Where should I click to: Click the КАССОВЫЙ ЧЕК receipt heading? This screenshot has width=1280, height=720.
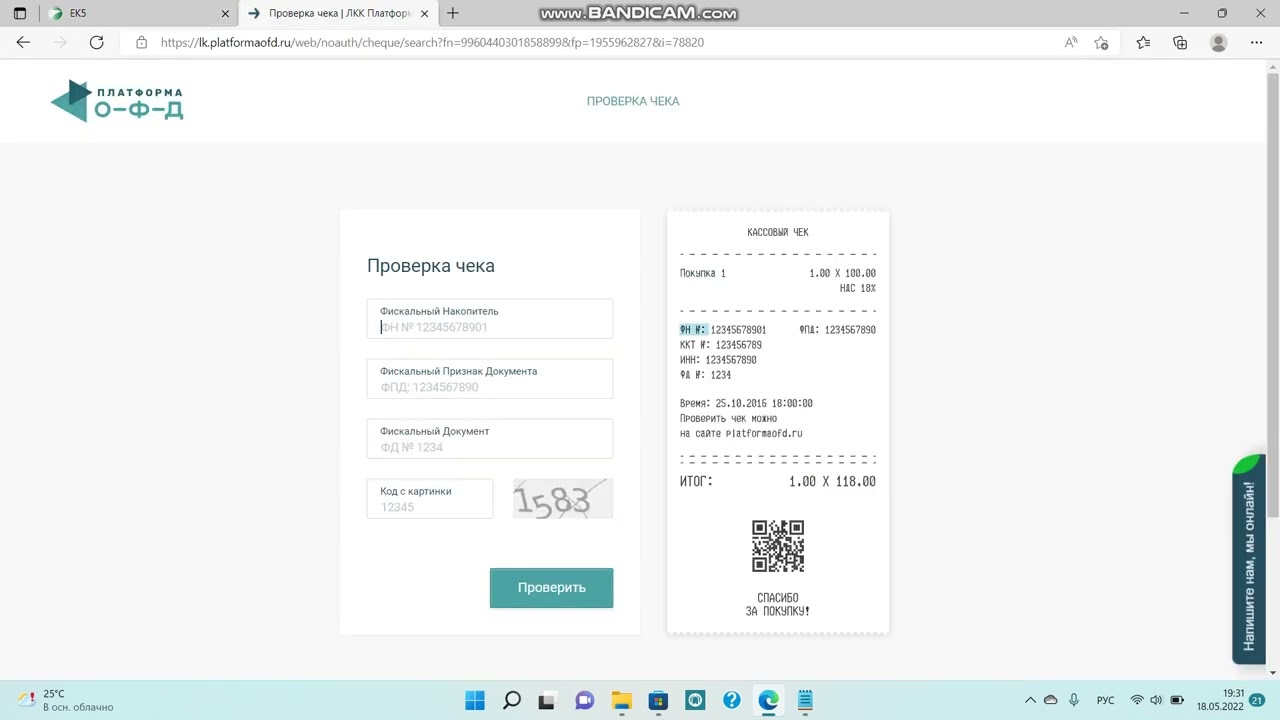pyautogui.click(x=778, y=232)
